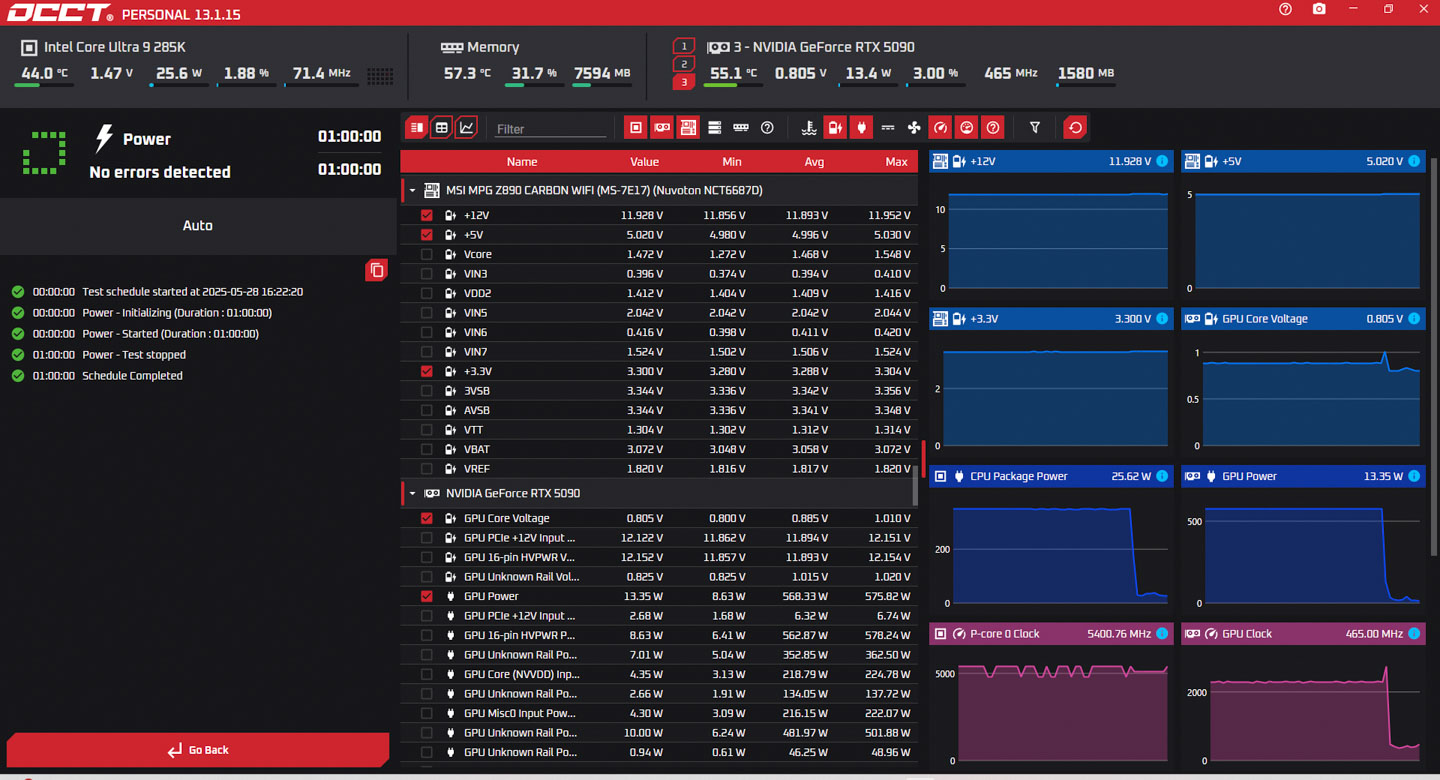Select the VREF sensor row
This screenshot has width=1440, height=780.
click(x=660, y=469)
